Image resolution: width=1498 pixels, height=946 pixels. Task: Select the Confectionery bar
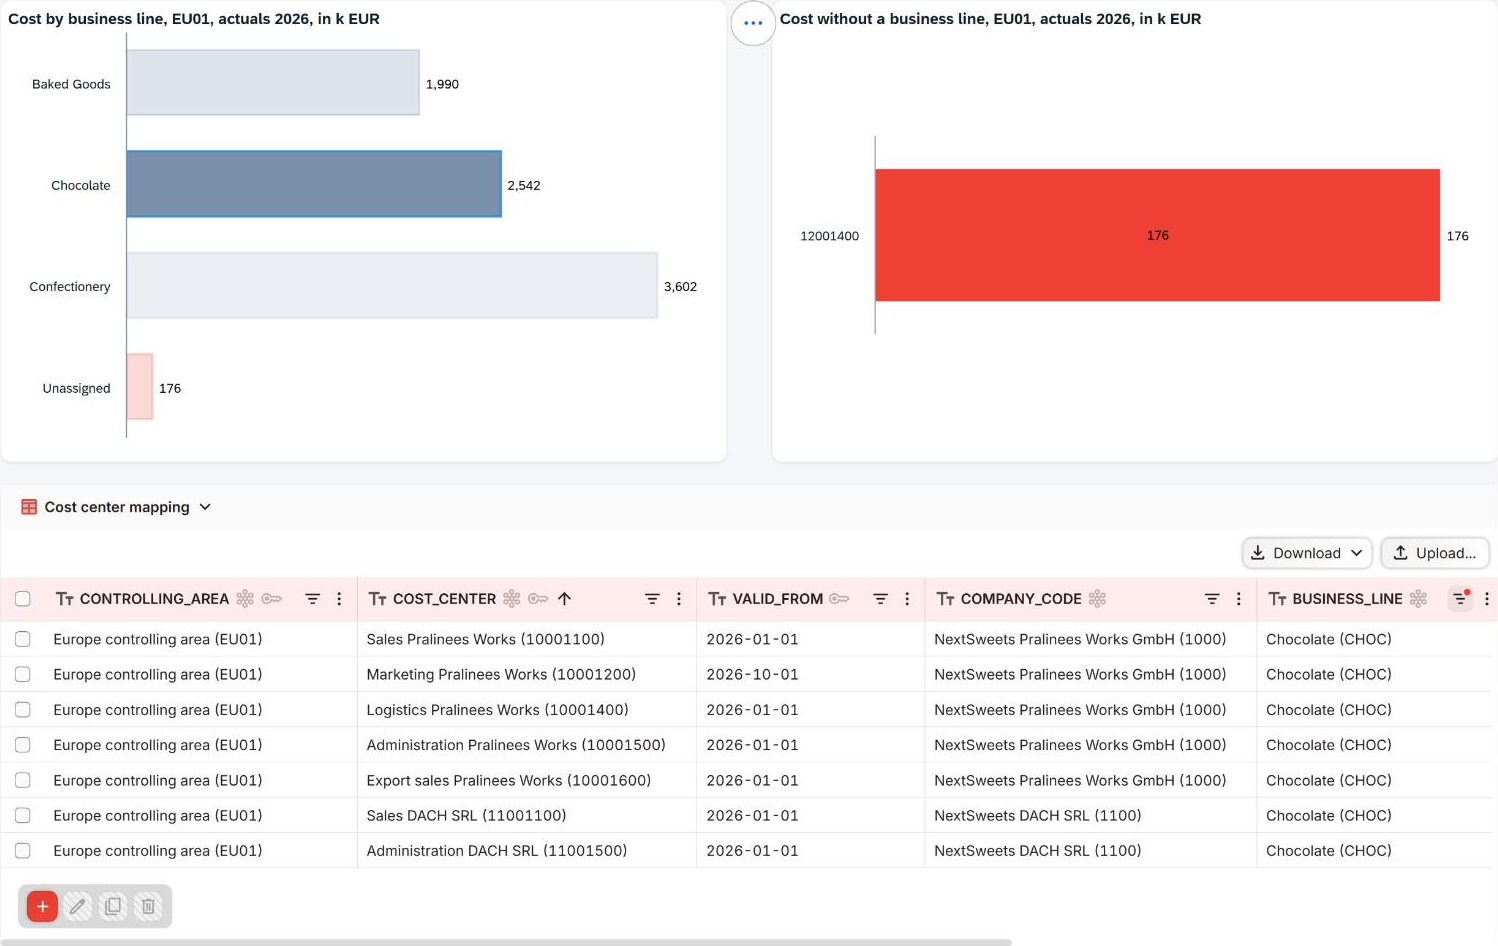[392, 286]
